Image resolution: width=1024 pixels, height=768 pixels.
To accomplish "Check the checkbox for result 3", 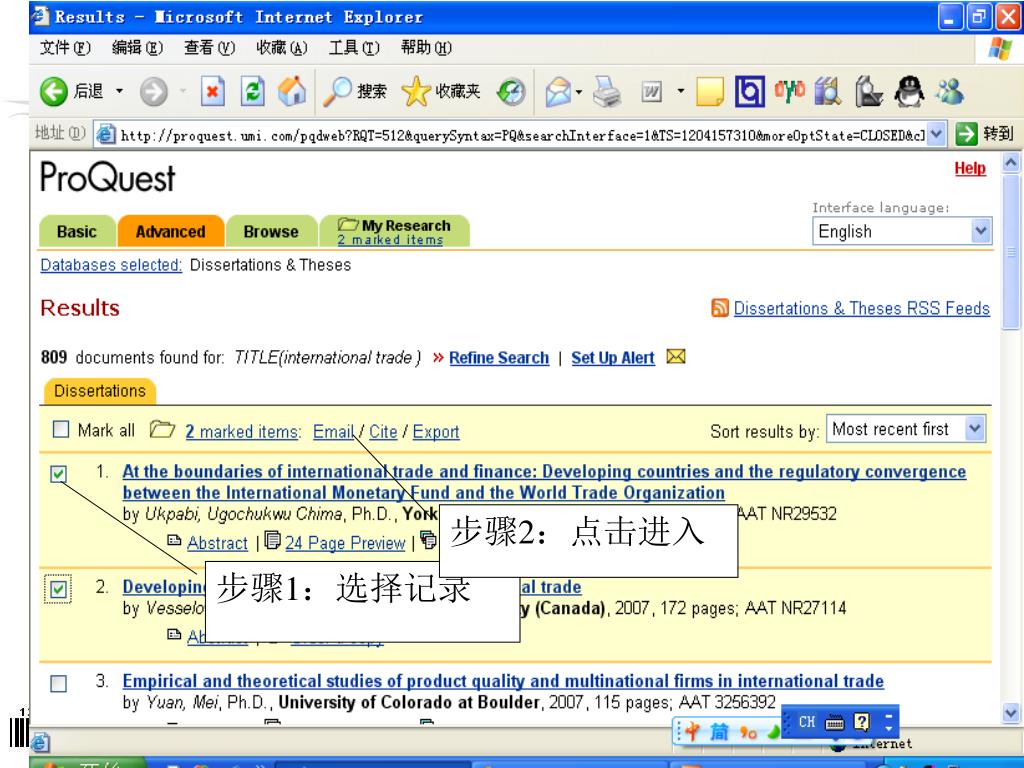I will click(58, 684).
